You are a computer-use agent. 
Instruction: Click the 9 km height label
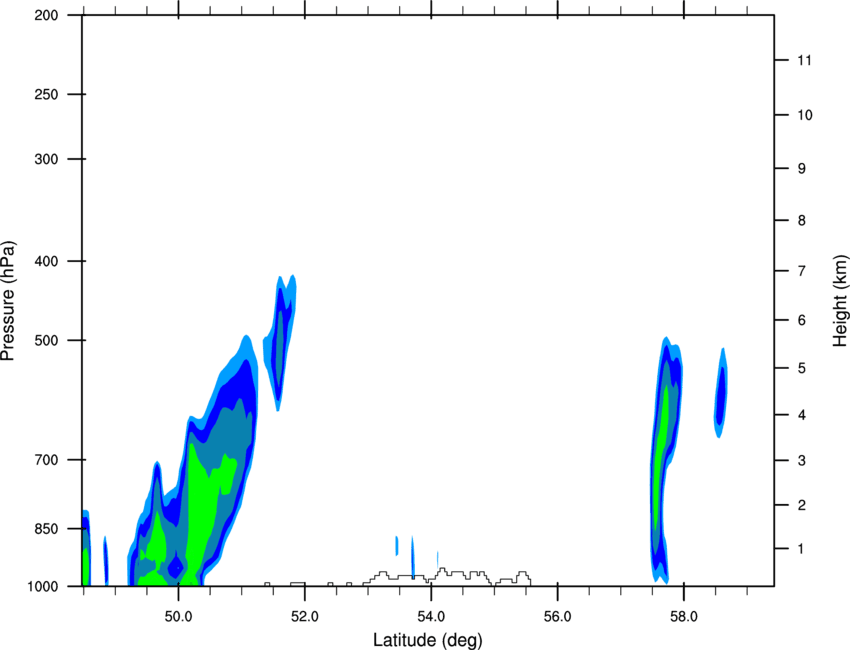[802, 169]
